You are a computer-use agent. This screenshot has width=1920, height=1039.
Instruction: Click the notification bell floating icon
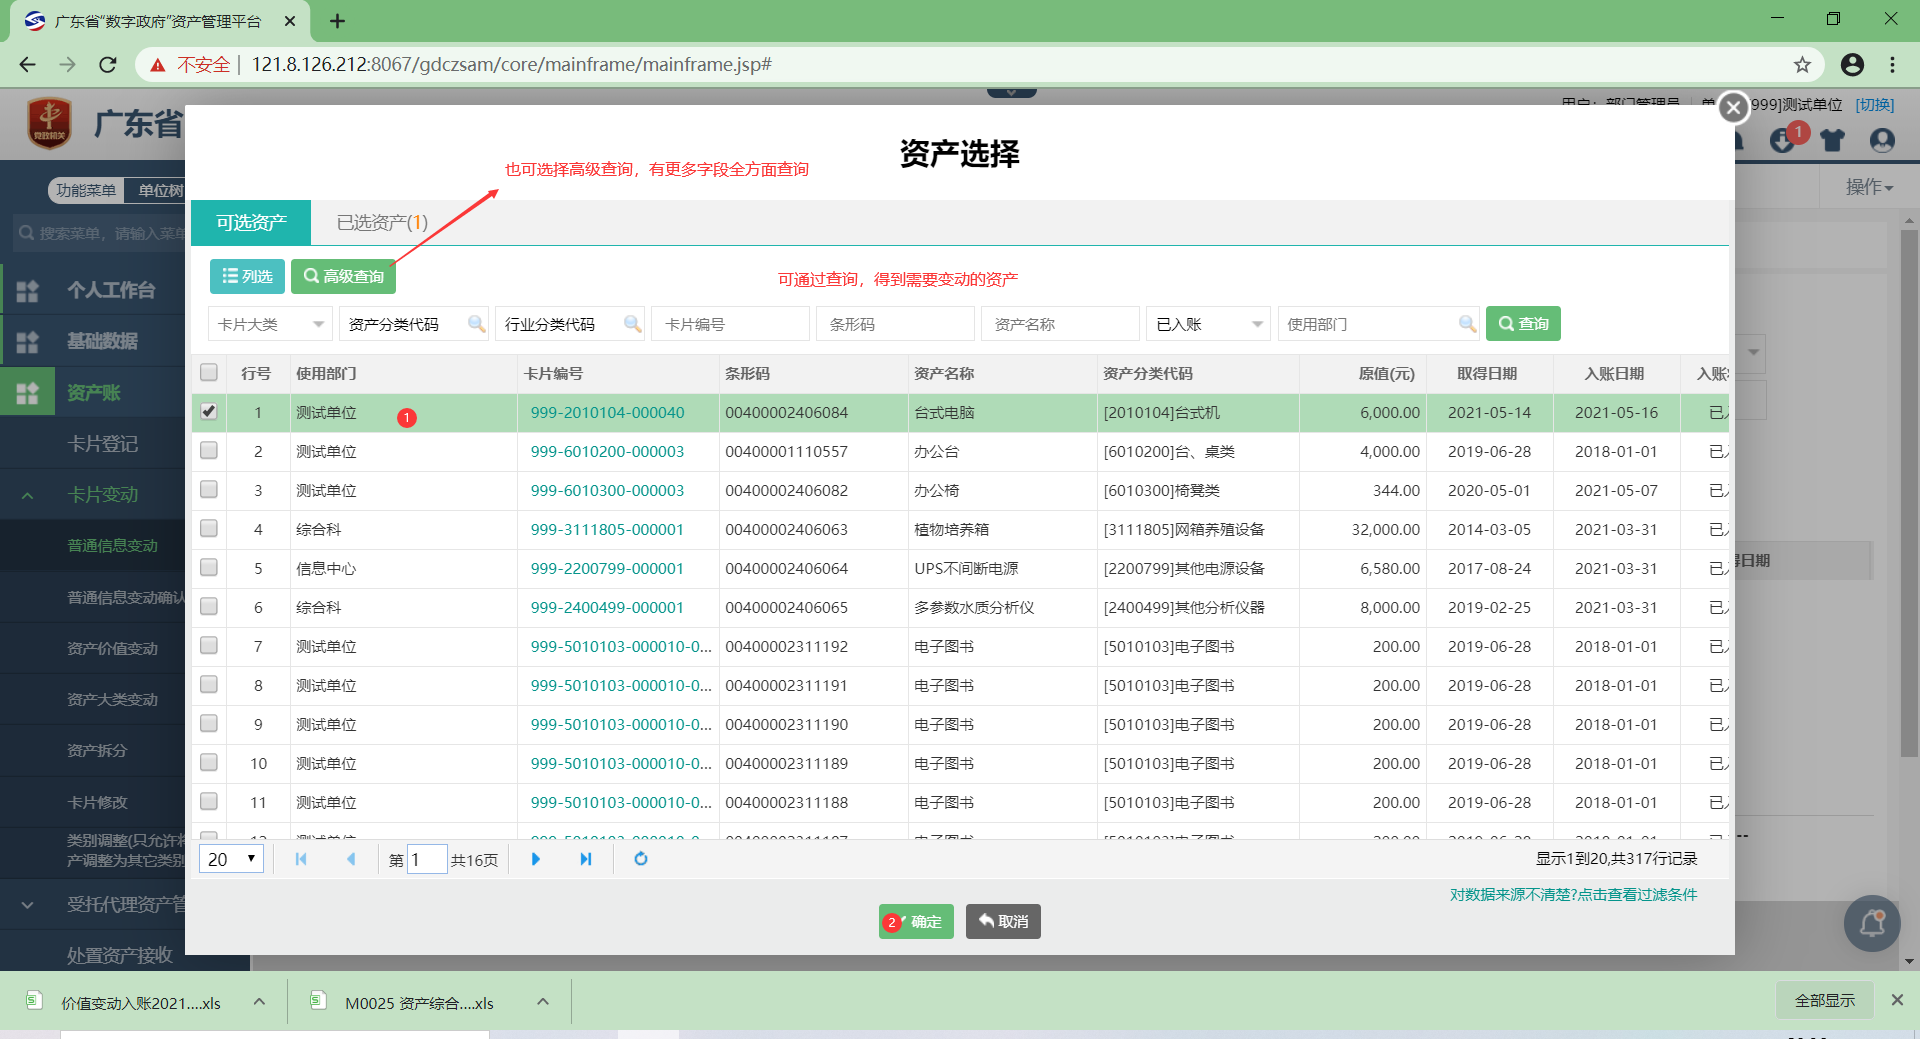1872,923
